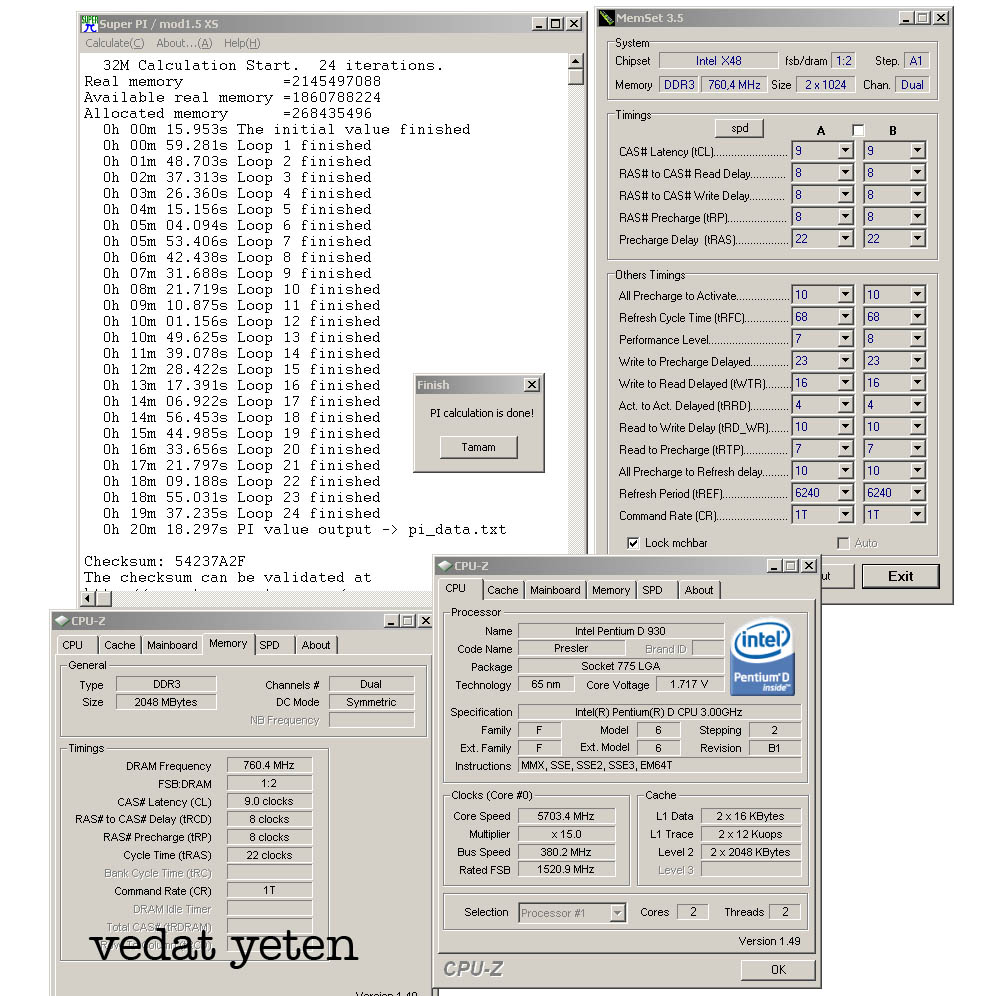Click Multiplier x 15.0 value
The image size is (995, 996).
click(x=566, y=834)
